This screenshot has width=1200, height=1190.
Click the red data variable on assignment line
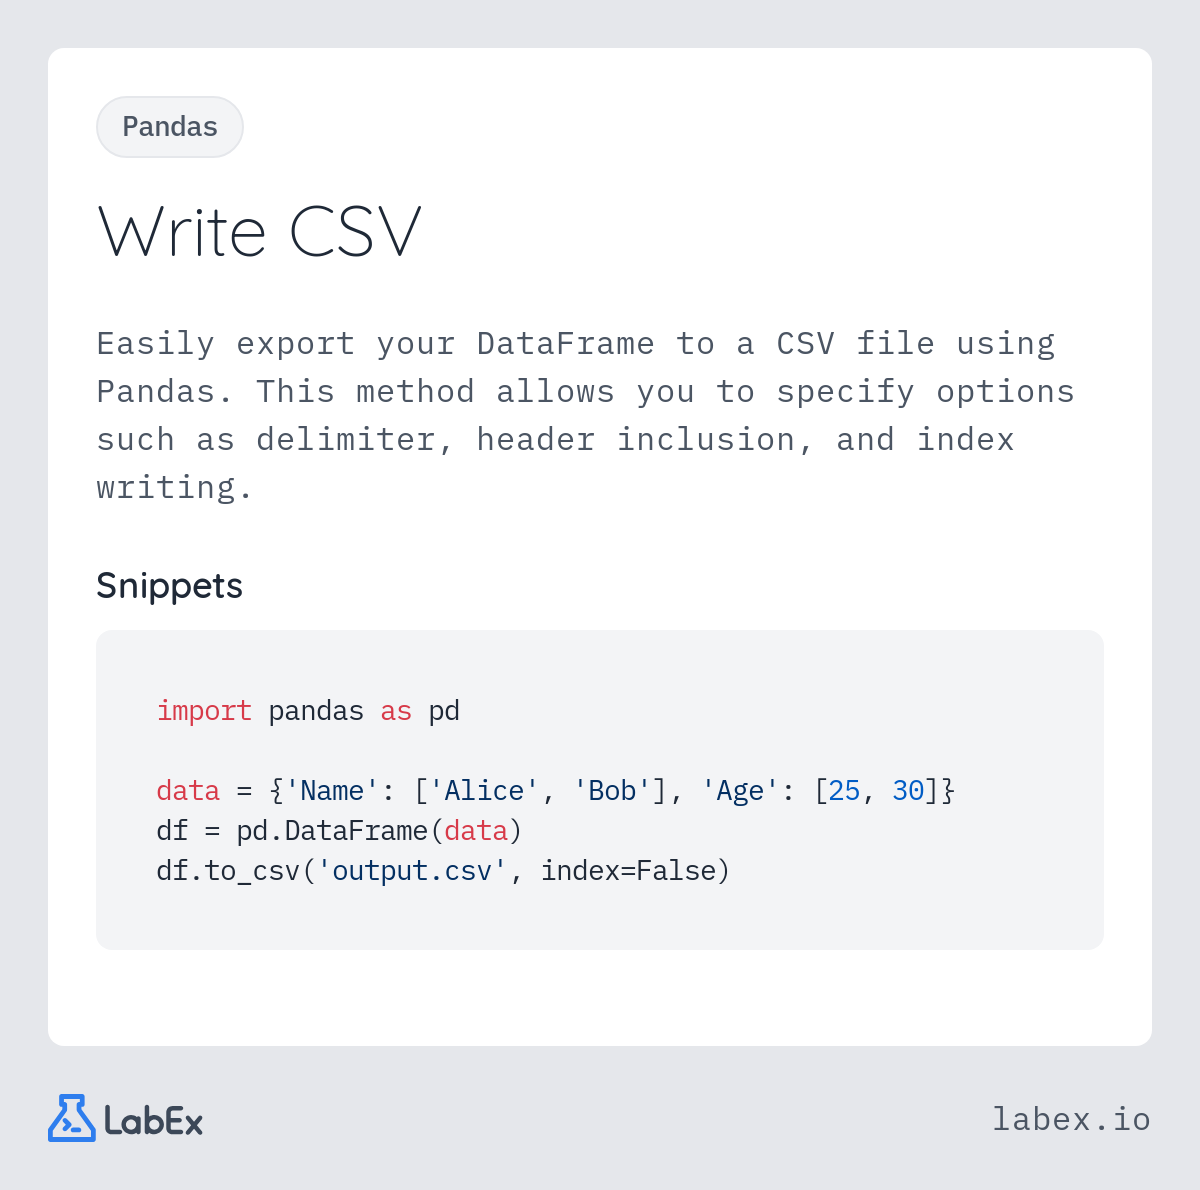tap(188, 791)
